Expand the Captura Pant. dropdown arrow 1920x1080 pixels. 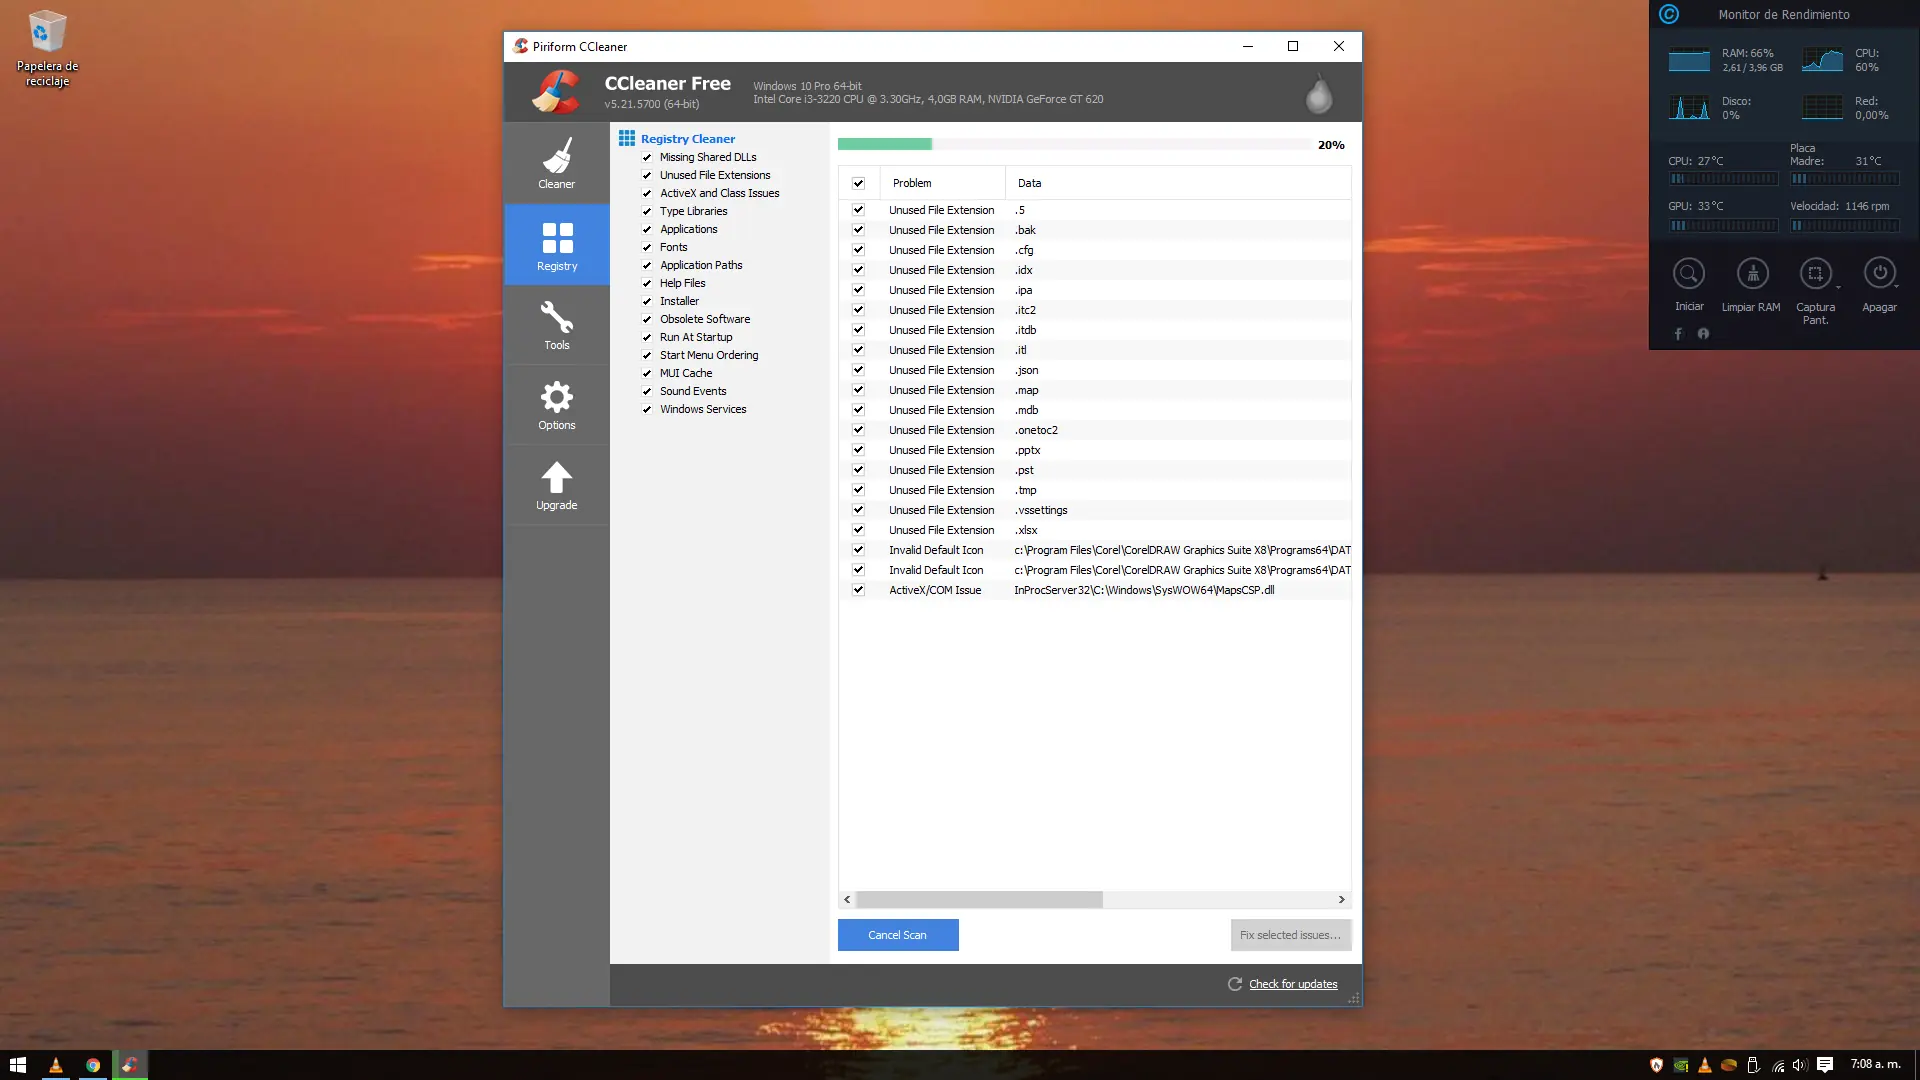(1838, 288)
